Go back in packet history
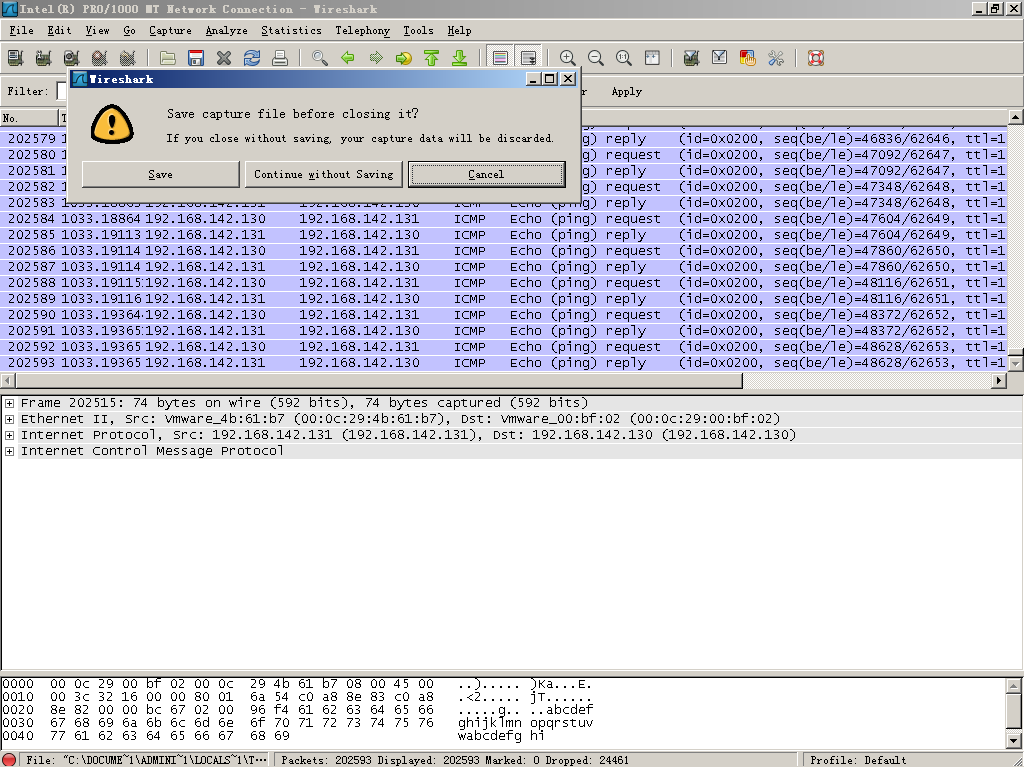The width and height of the screenshot is (1024, 768). point(347,58)
